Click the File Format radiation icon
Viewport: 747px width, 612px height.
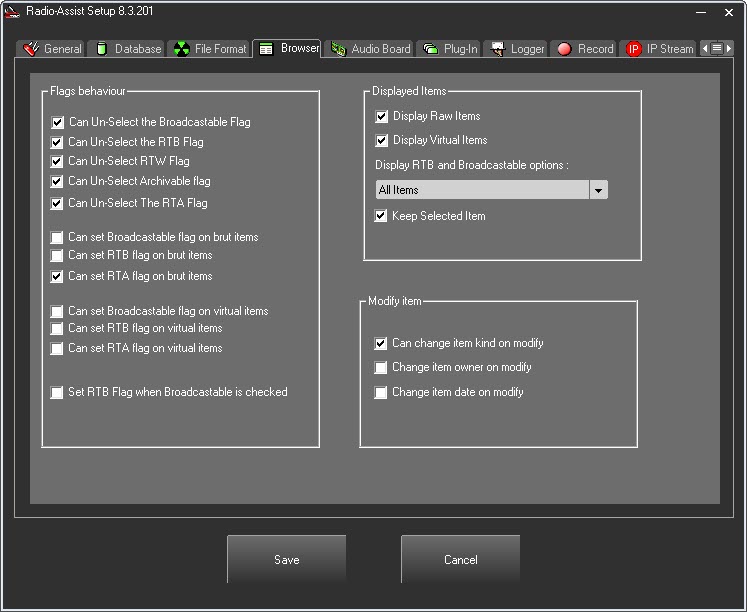pyautogui.click(x=181, y=49)
